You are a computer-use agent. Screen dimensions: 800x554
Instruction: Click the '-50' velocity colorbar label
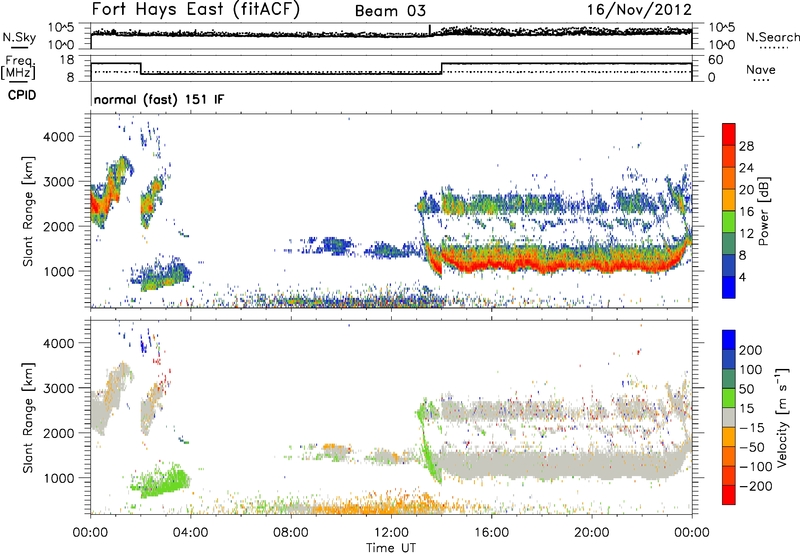(x=752, y=447)
